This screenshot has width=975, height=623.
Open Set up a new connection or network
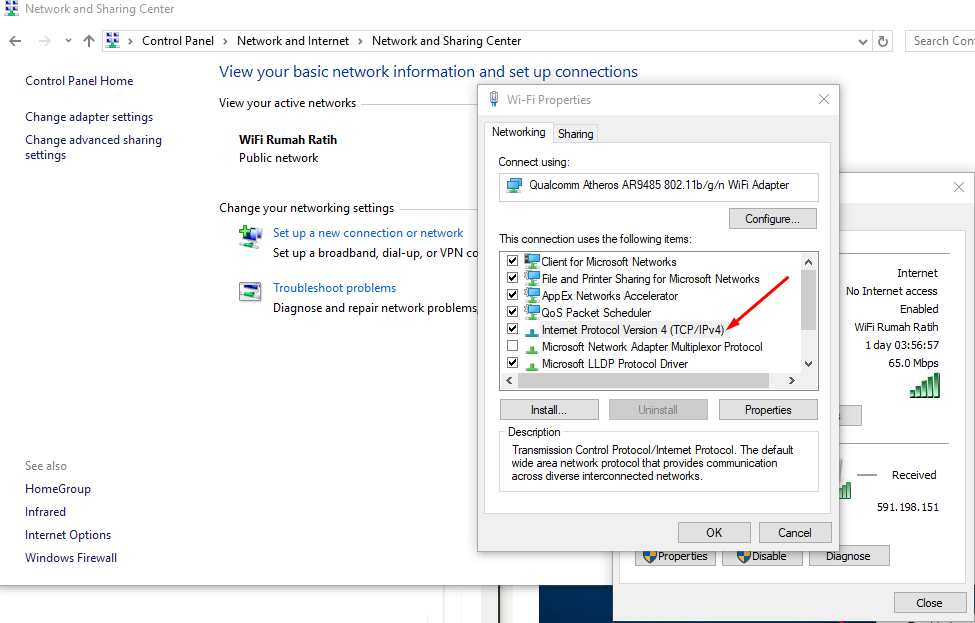[x=368, y=233]
